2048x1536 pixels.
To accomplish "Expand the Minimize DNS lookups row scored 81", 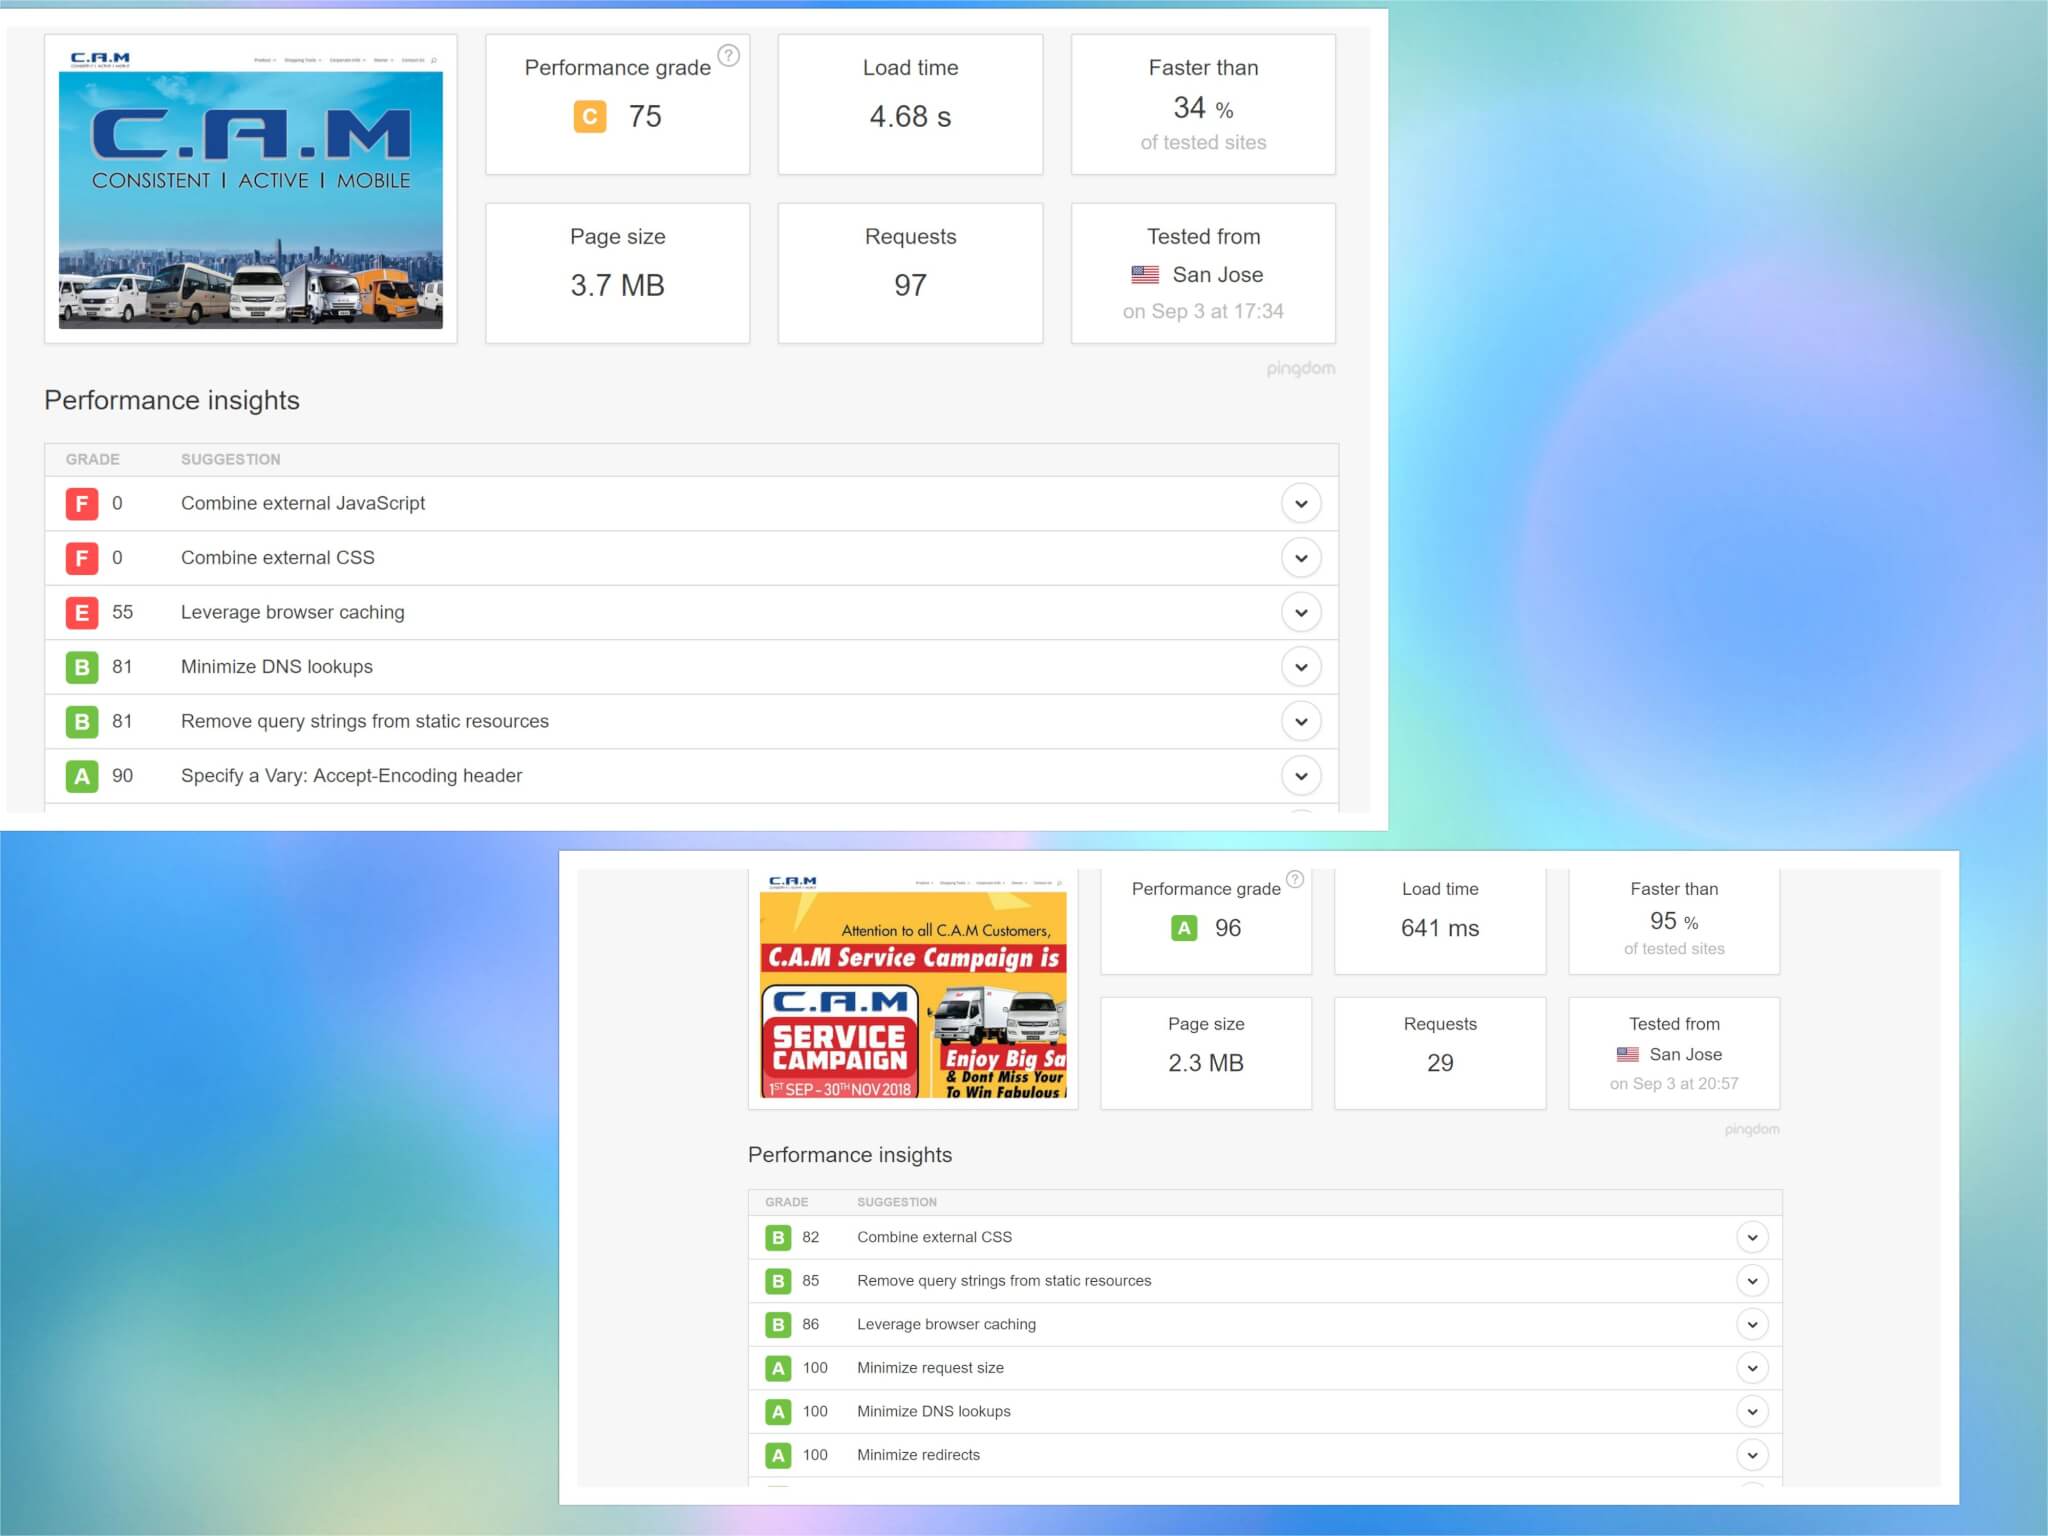I will tap(1301, 667).
